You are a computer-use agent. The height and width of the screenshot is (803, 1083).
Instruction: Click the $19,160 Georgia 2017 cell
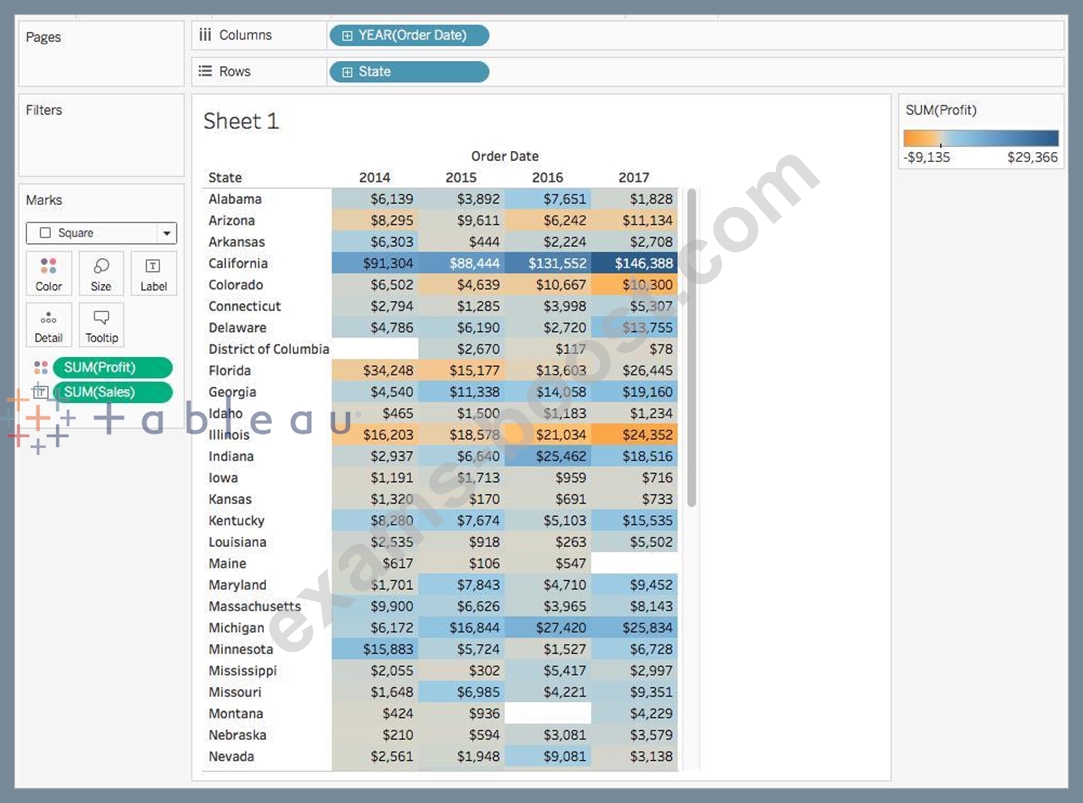pyautogui.click(x=634, y=391)
